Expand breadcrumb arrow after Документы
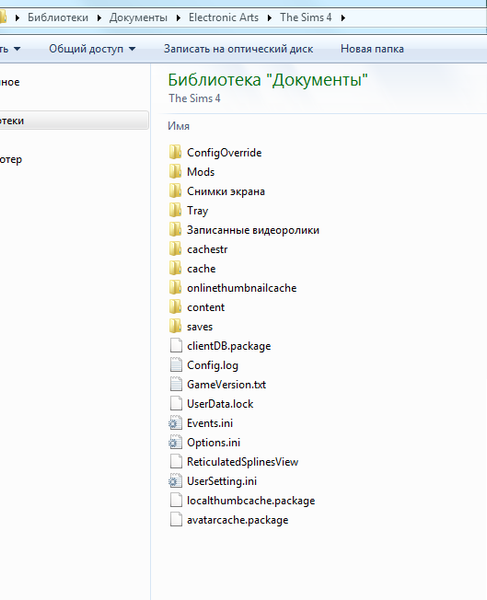487x600 pixels. pos(178,18)
